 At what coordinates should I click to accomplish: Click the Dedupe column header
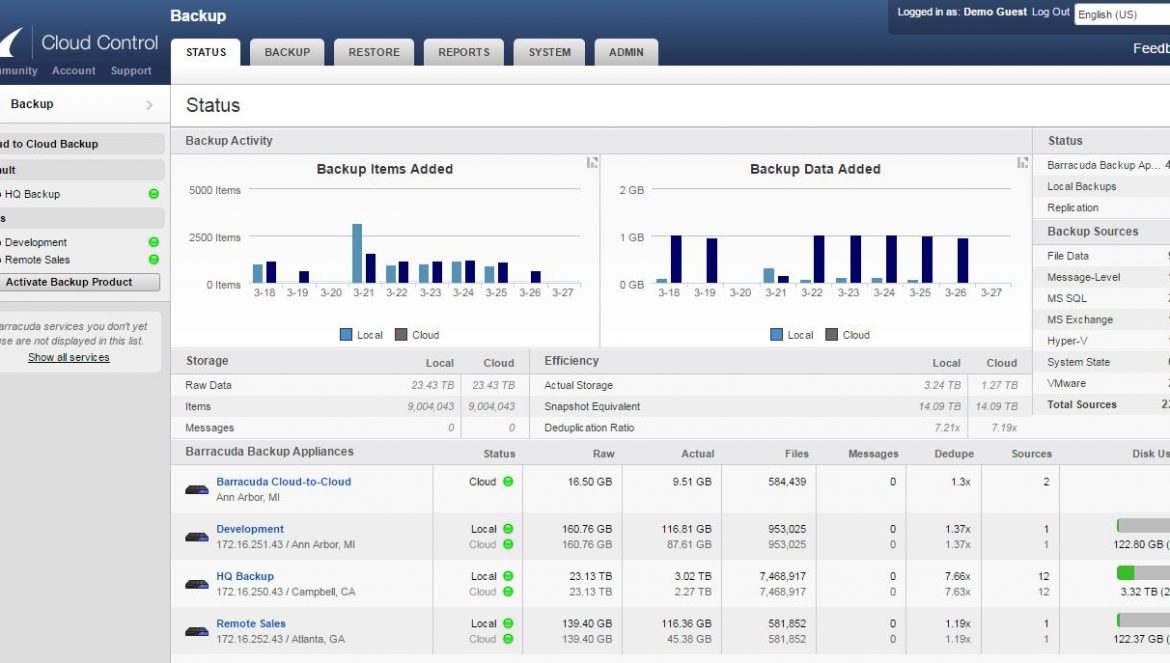[954, 453]
